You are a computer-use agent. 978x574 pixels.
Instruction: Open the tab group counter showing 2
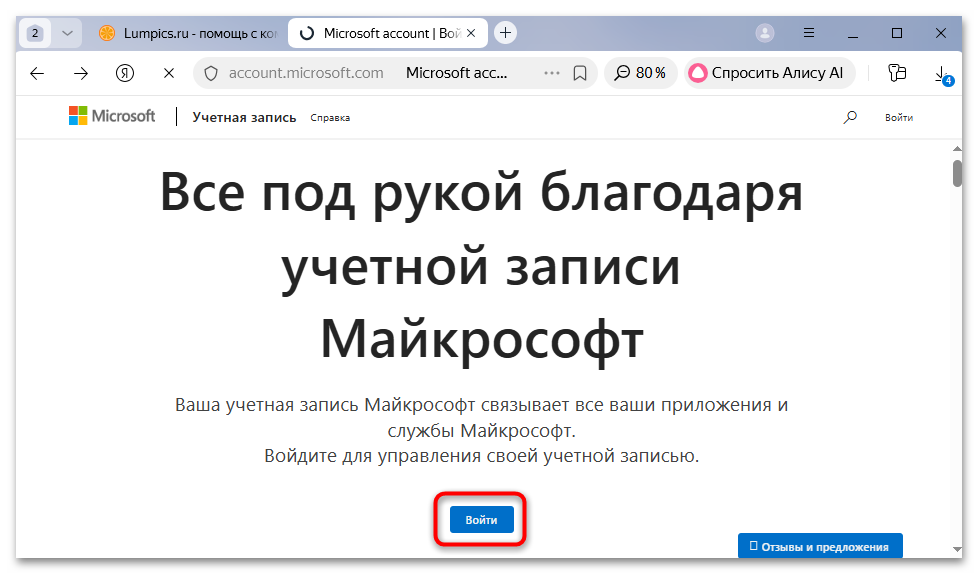point(35,33)
